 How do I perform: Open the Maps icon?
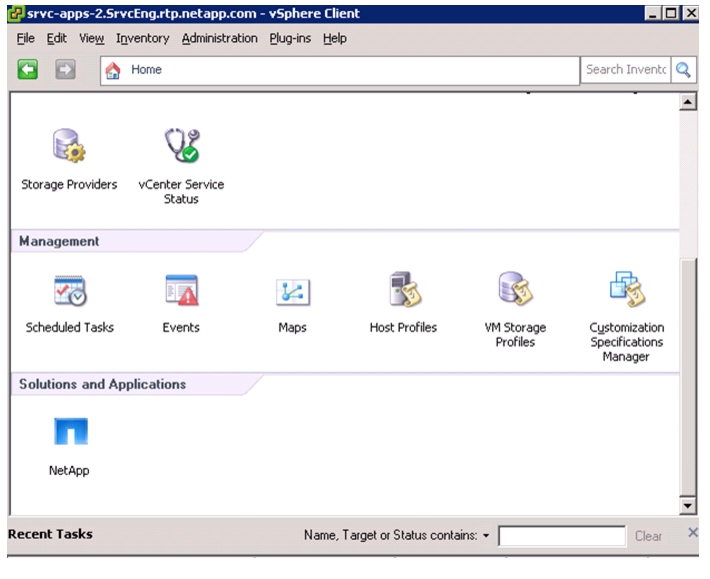293,292
